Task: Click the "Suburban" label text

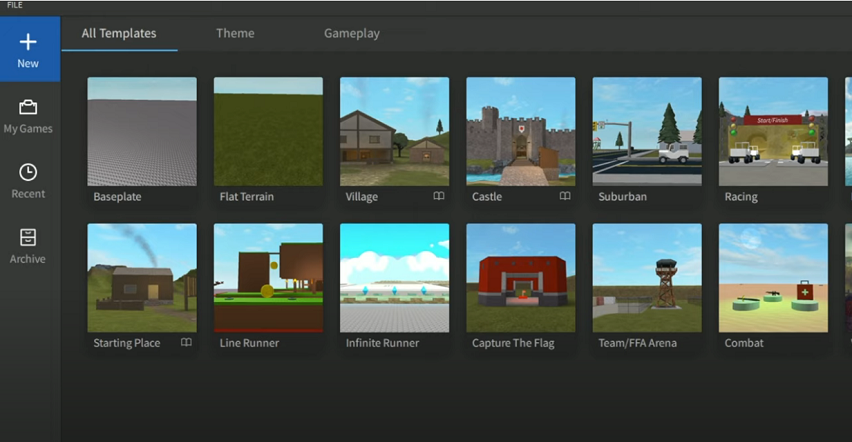Action: coord(623,197)
